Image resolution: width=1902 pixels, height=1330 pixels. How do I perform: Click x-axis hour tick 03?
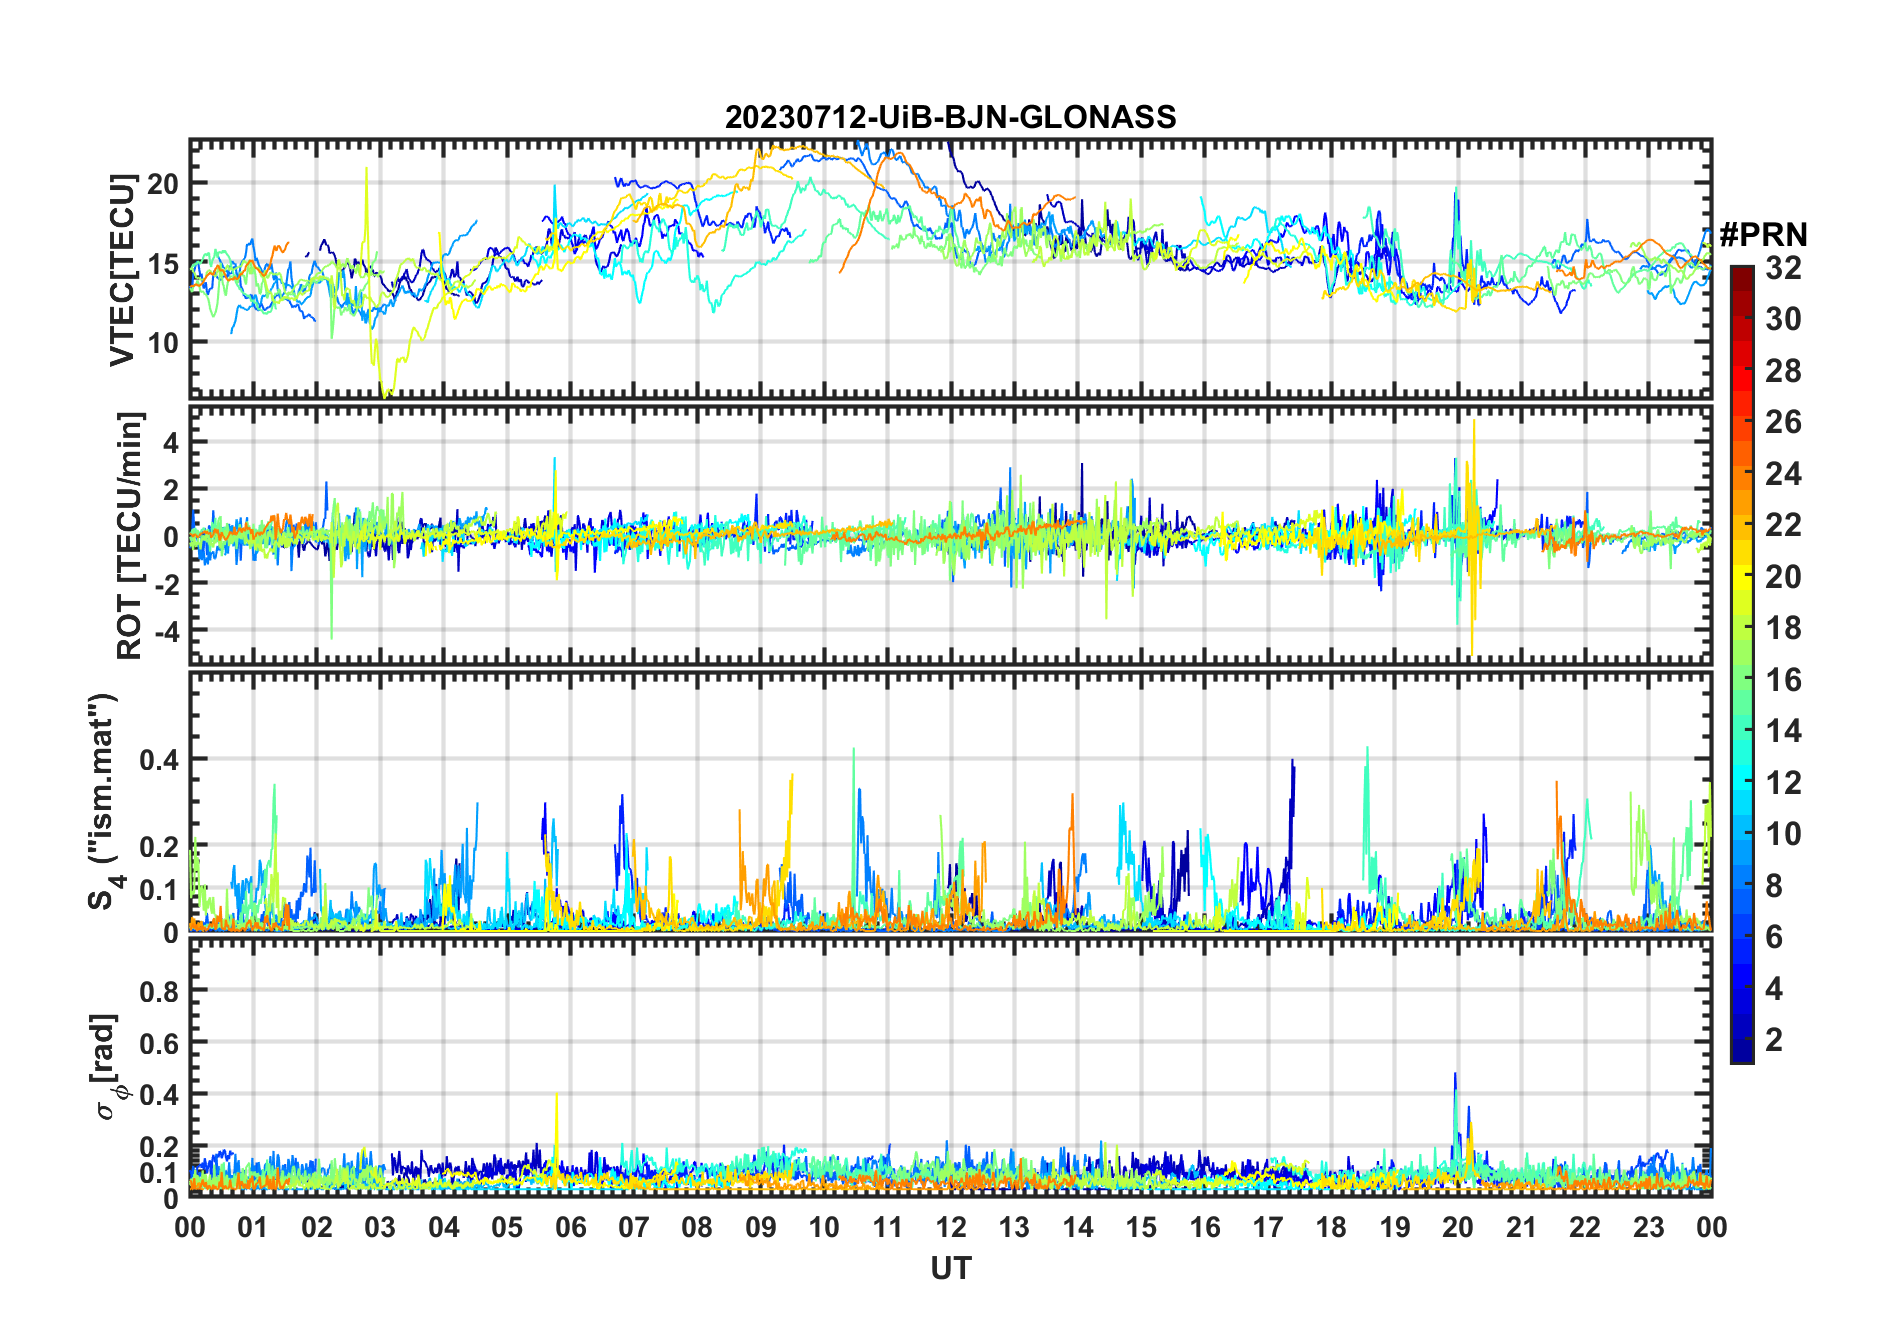(380, 1227)
